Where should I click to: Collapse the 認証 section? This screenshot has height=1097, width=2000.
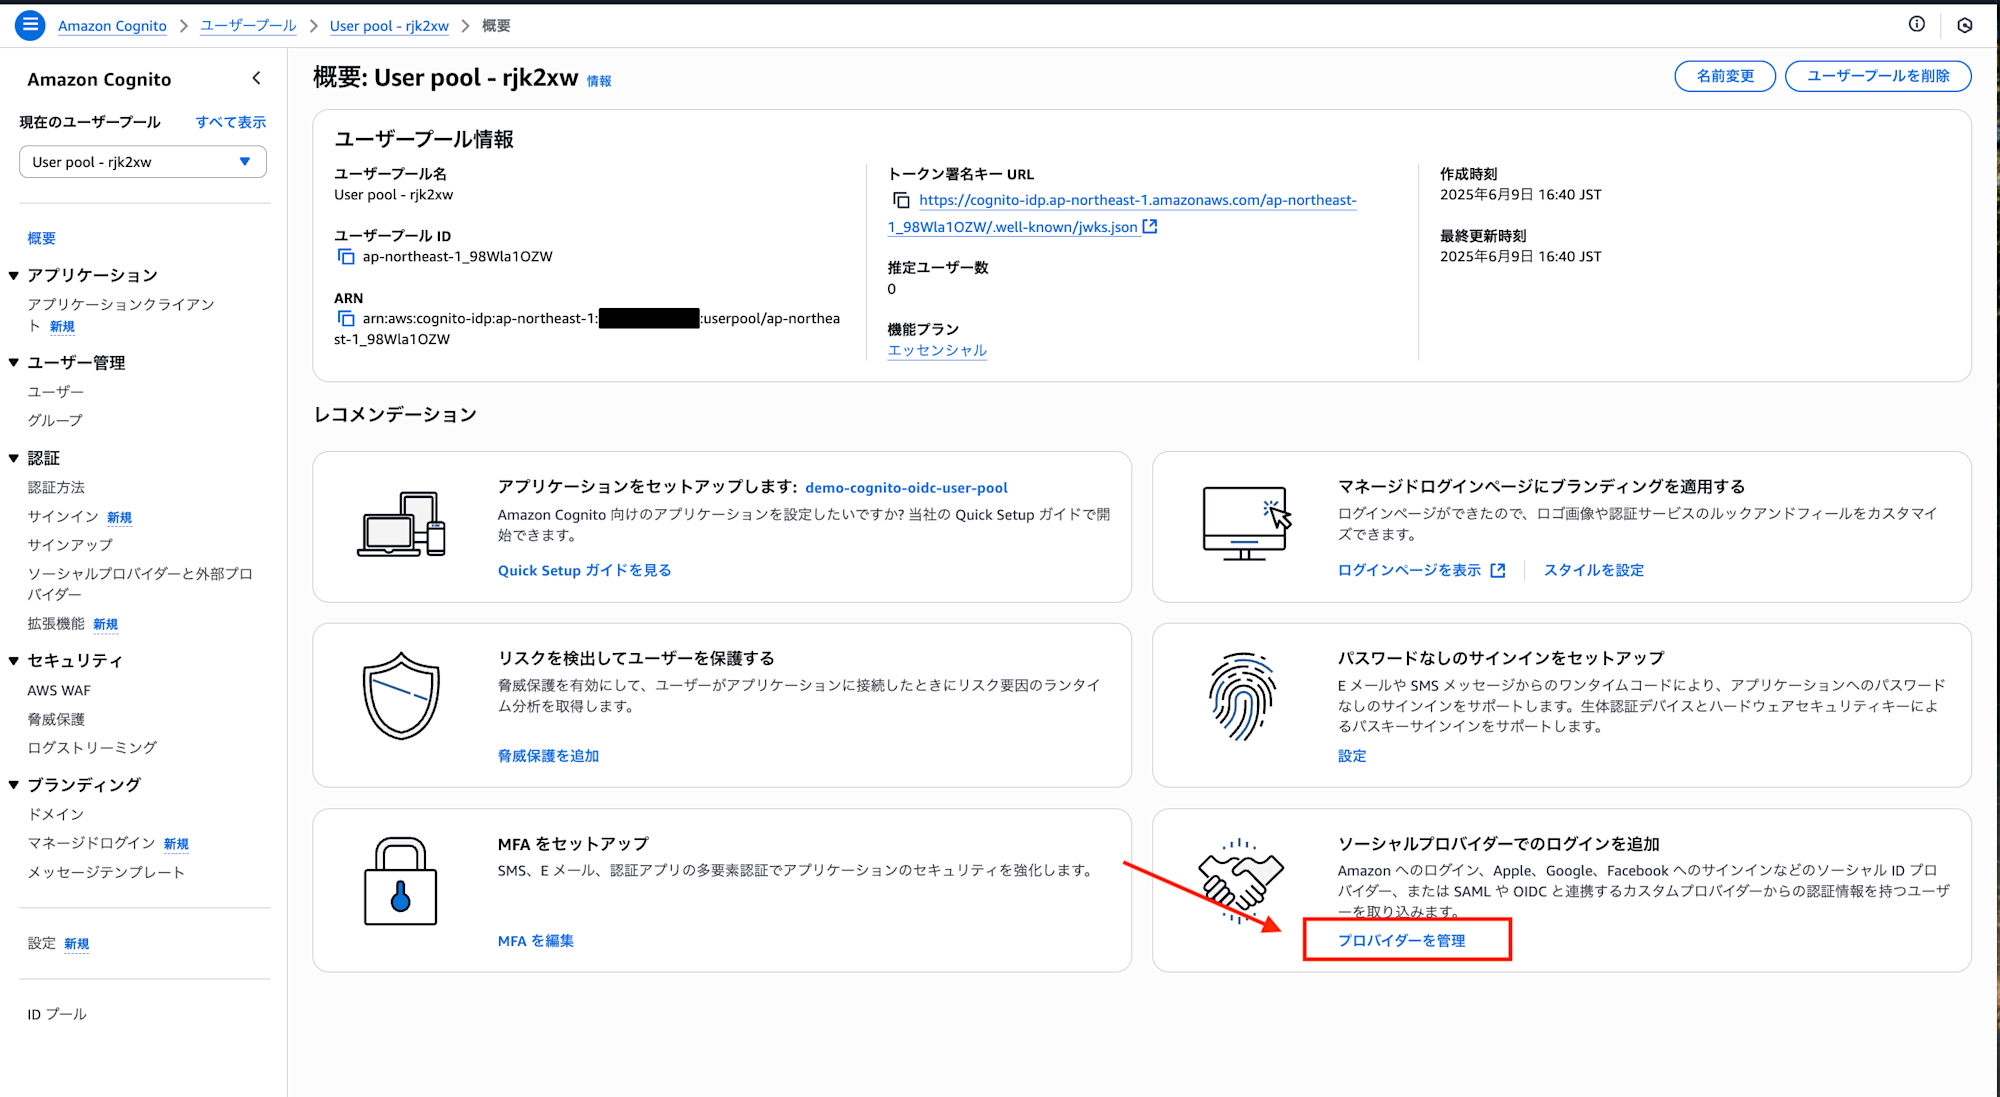[x=14, y=459]
